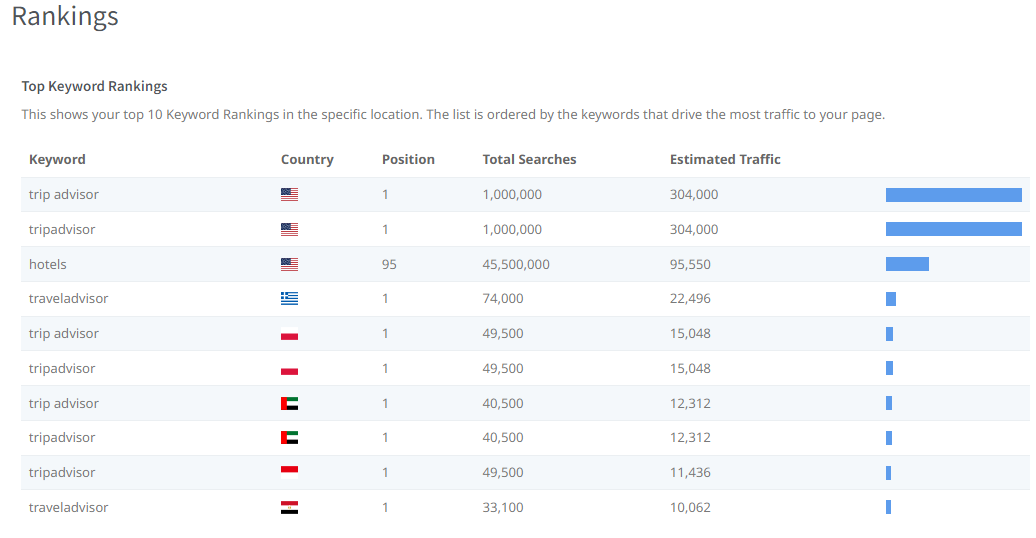Select the 'traveladvisor' keyword in the Egypt row

[68, 508]
